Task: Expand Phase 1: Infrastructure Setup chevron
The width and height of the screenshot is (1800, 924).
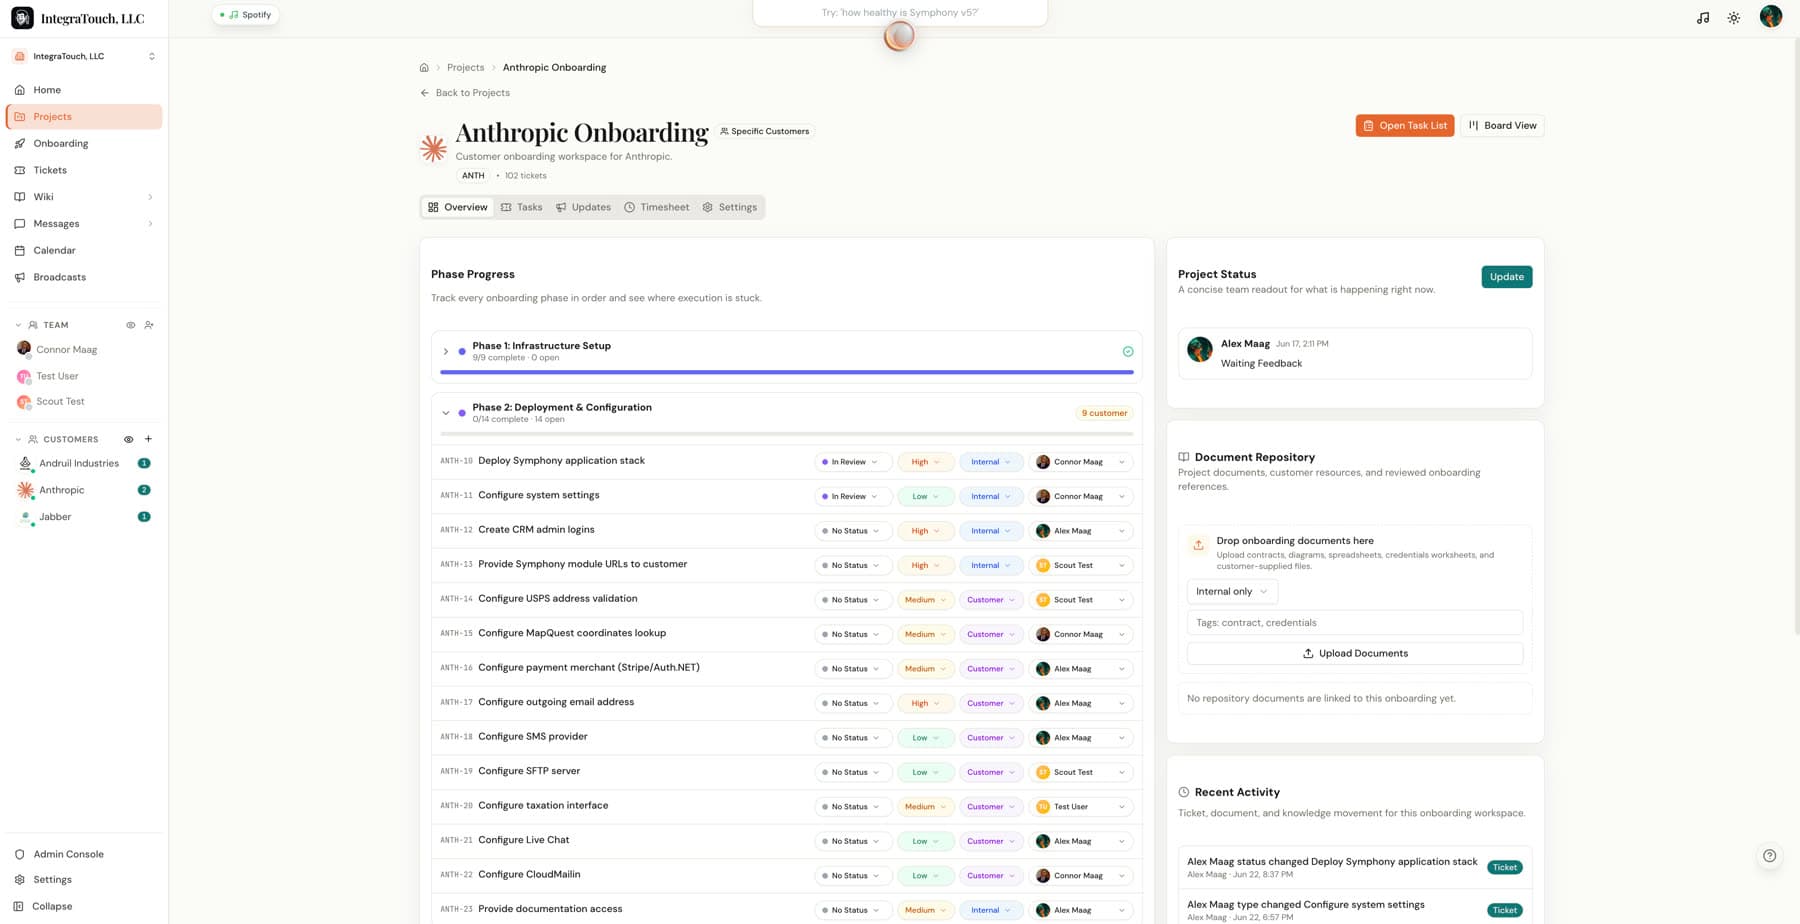Action: [x=446, y=352]
